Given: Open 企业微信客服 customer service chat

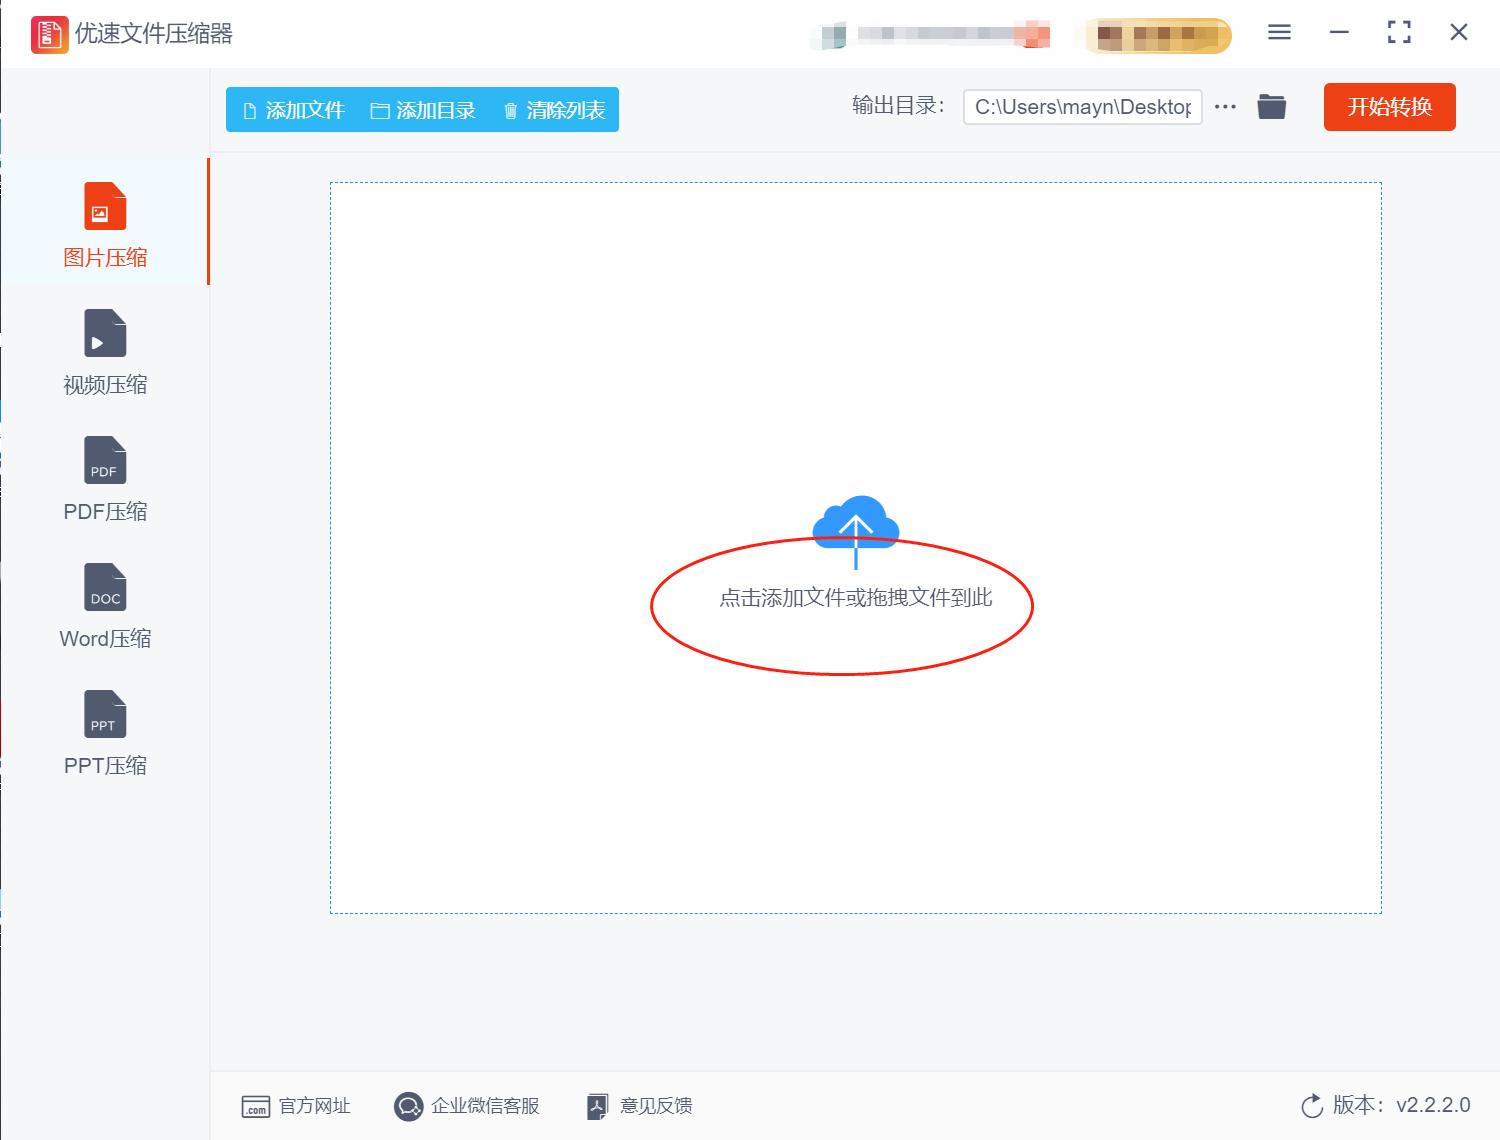Looking at the screenshot, I should tap(409, 1106).
